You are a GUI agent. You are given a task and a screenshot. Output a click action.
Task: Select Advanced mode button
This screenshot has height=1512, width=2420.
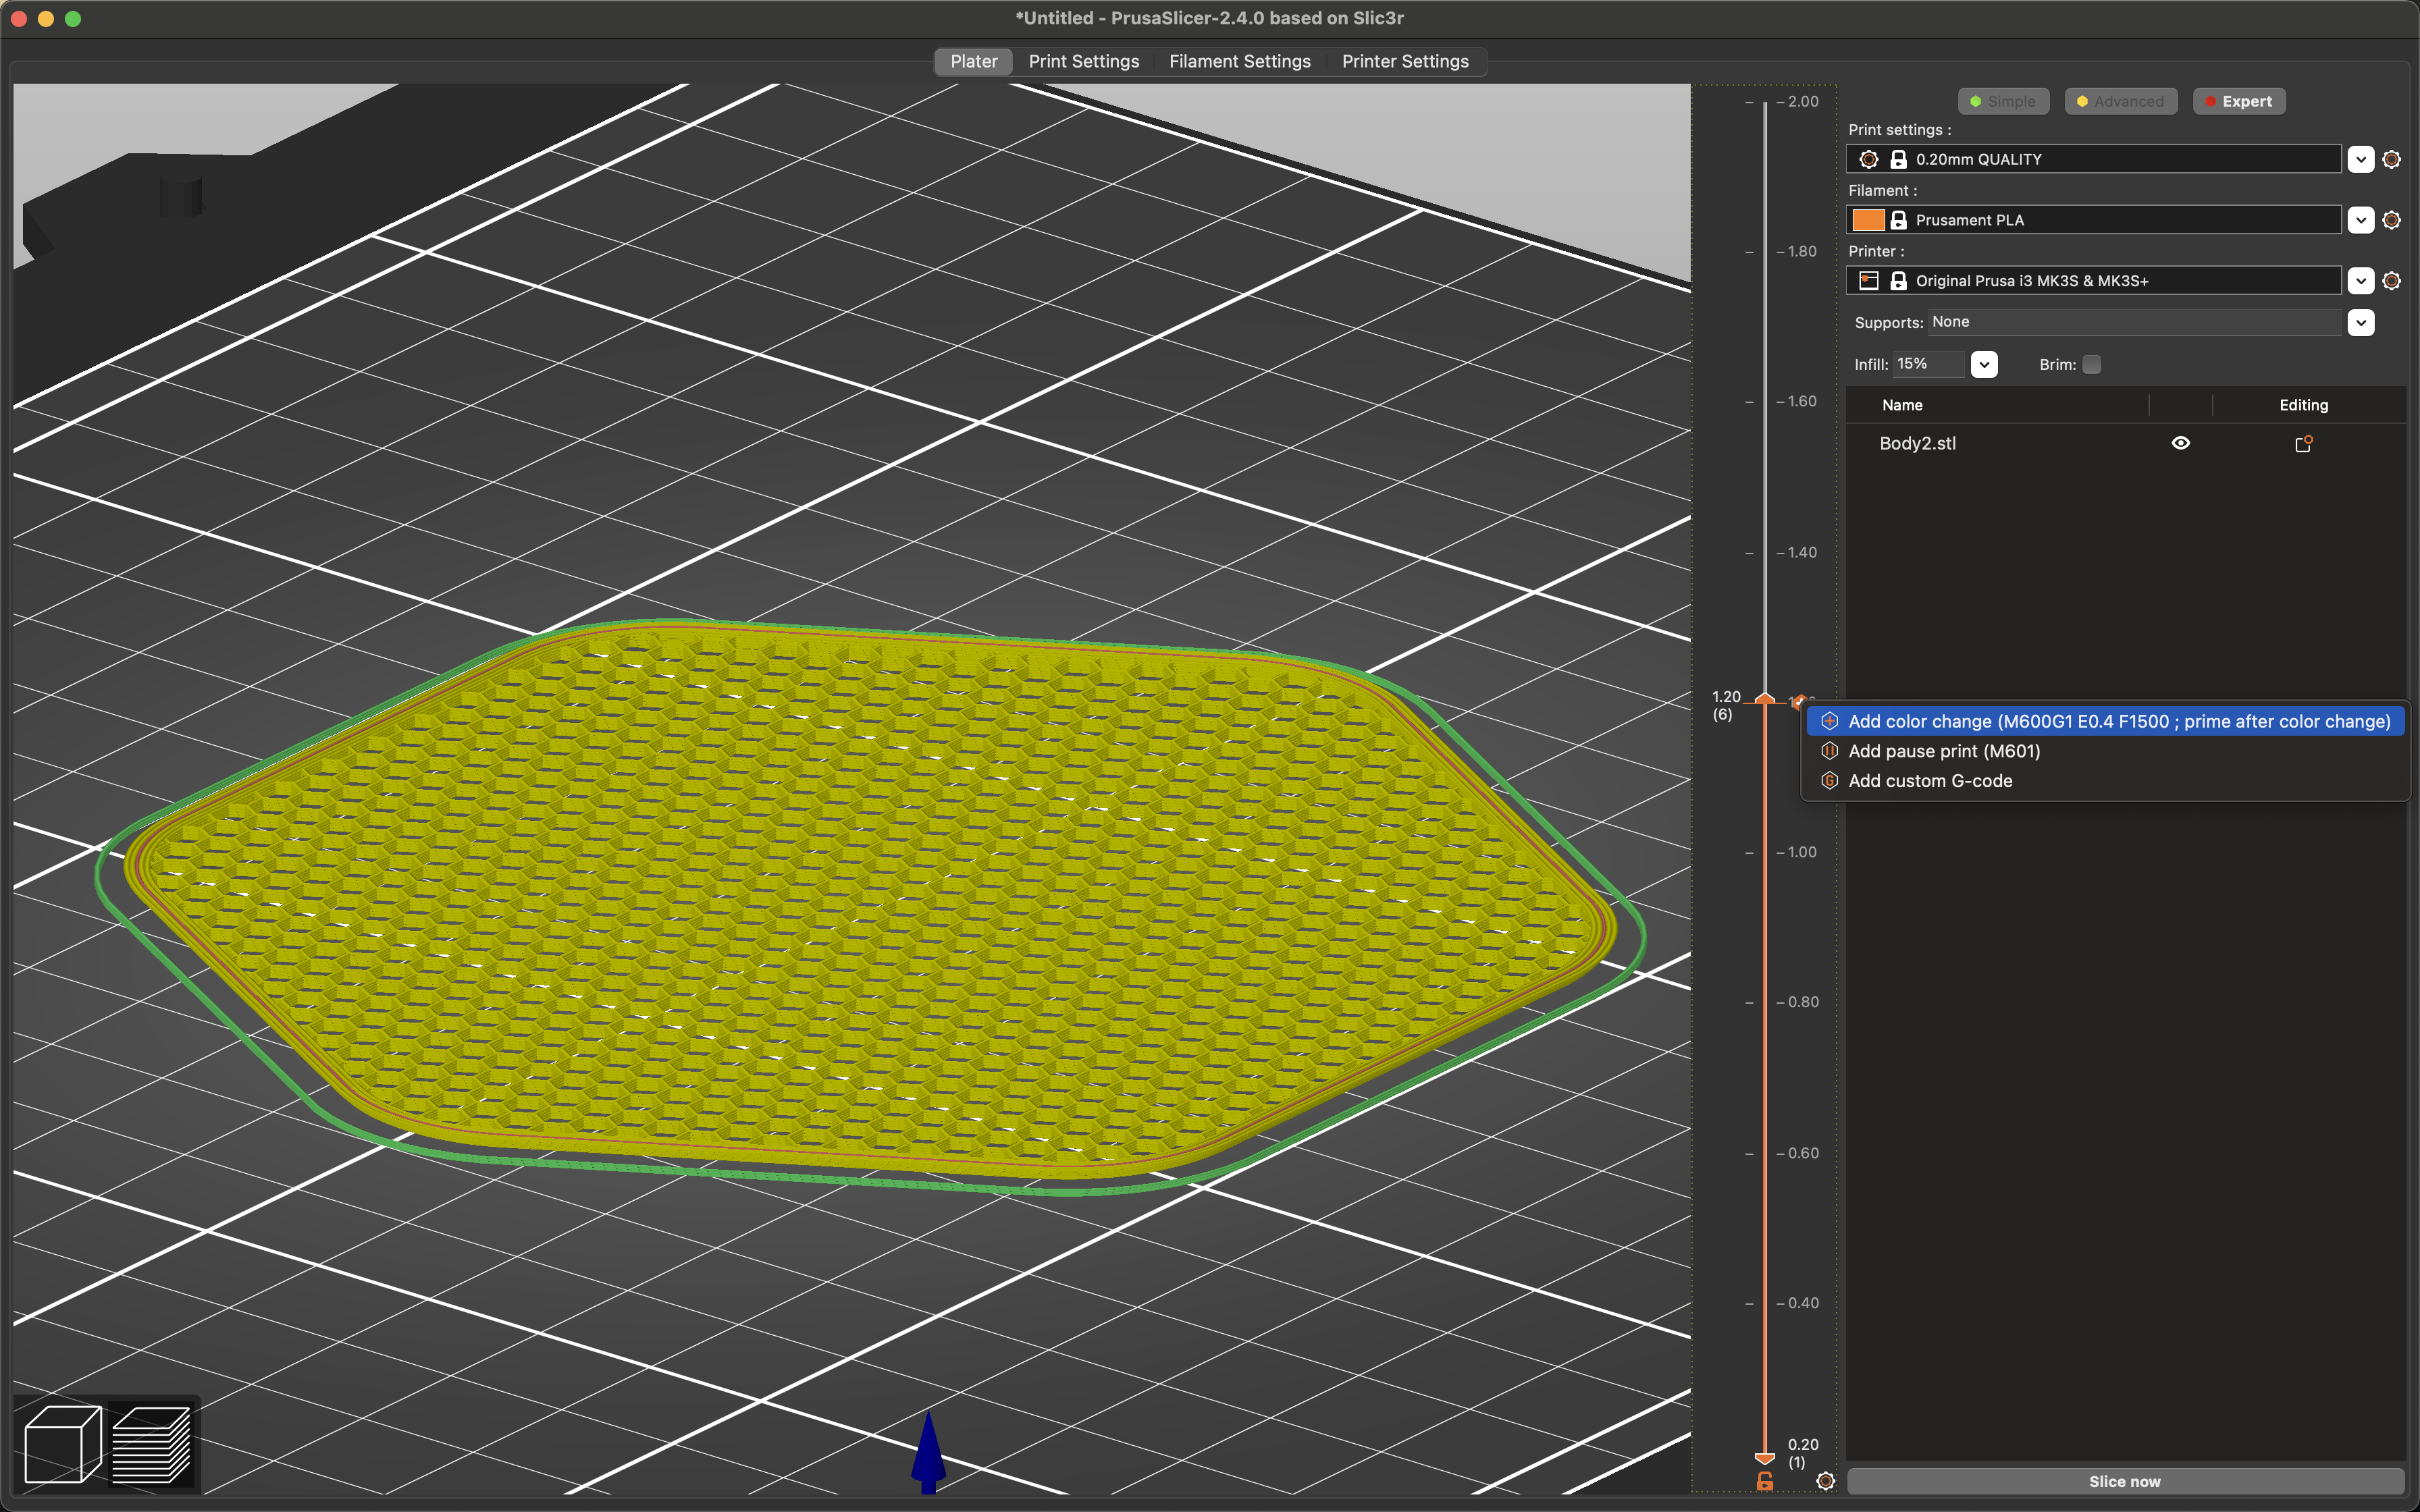(x=2120, y=100)
